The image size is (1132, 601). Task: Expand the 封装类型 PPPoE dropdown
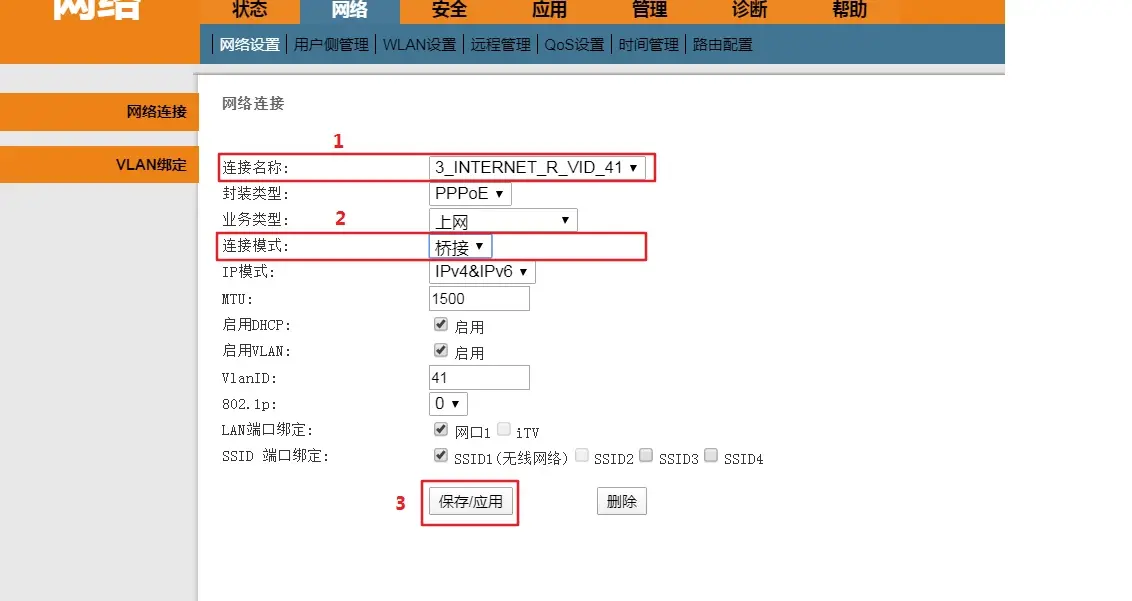(x=471, y=194)
